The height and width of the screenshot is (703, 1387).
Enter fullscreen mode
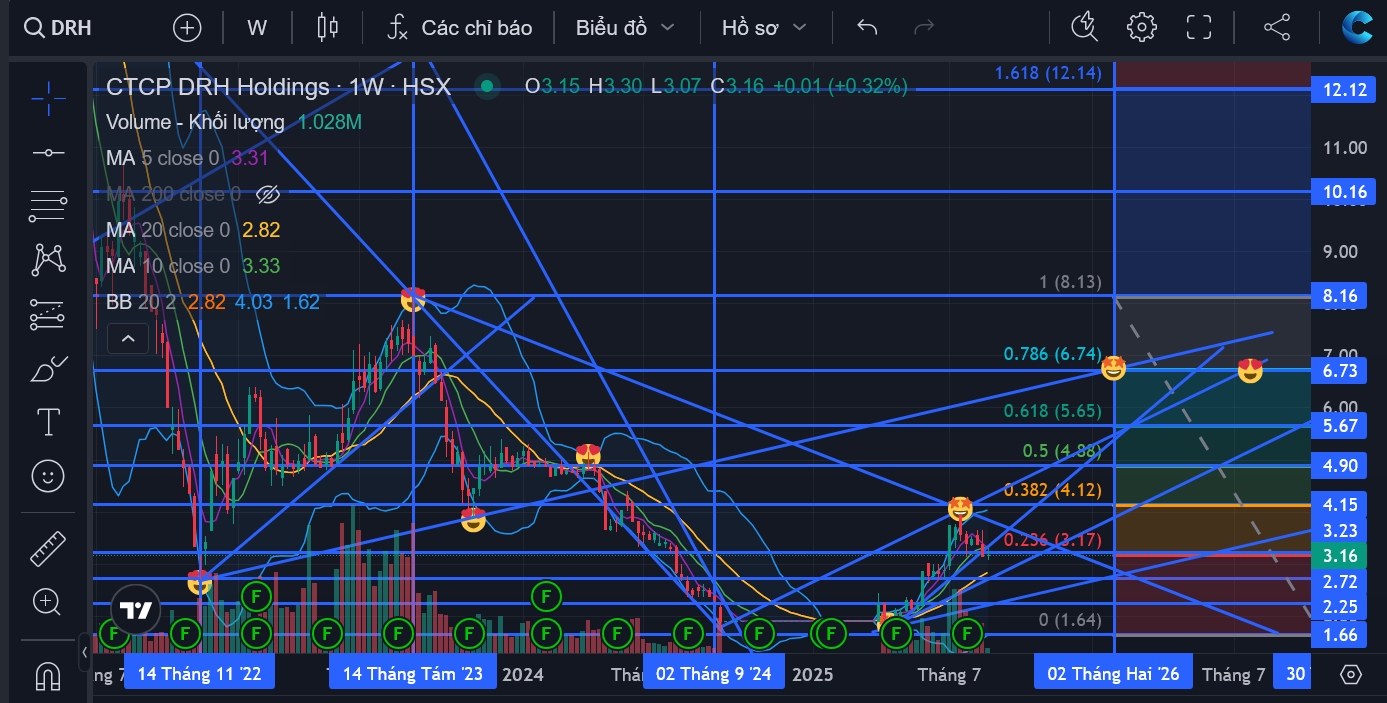[1198, 27]
